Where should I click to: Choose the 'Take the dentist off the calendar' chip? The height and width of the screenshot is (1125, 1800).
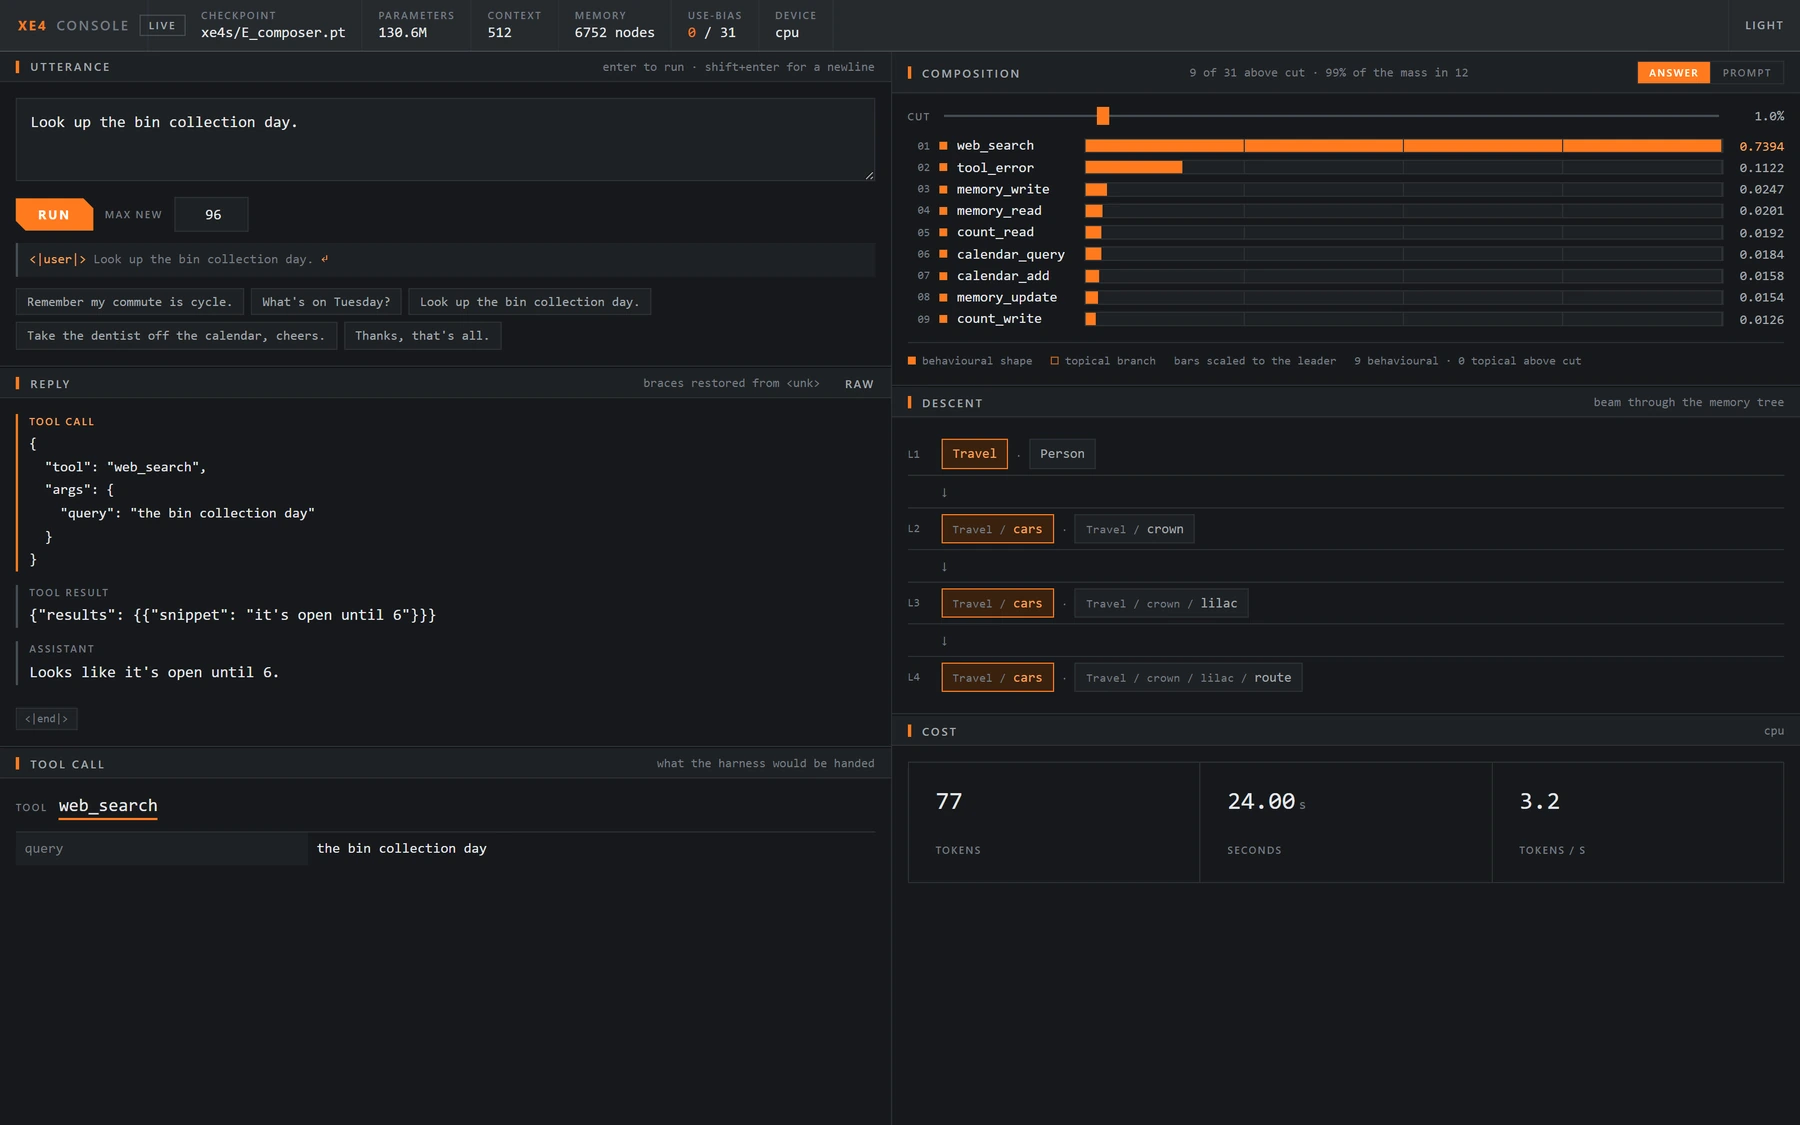click(176, 336)
